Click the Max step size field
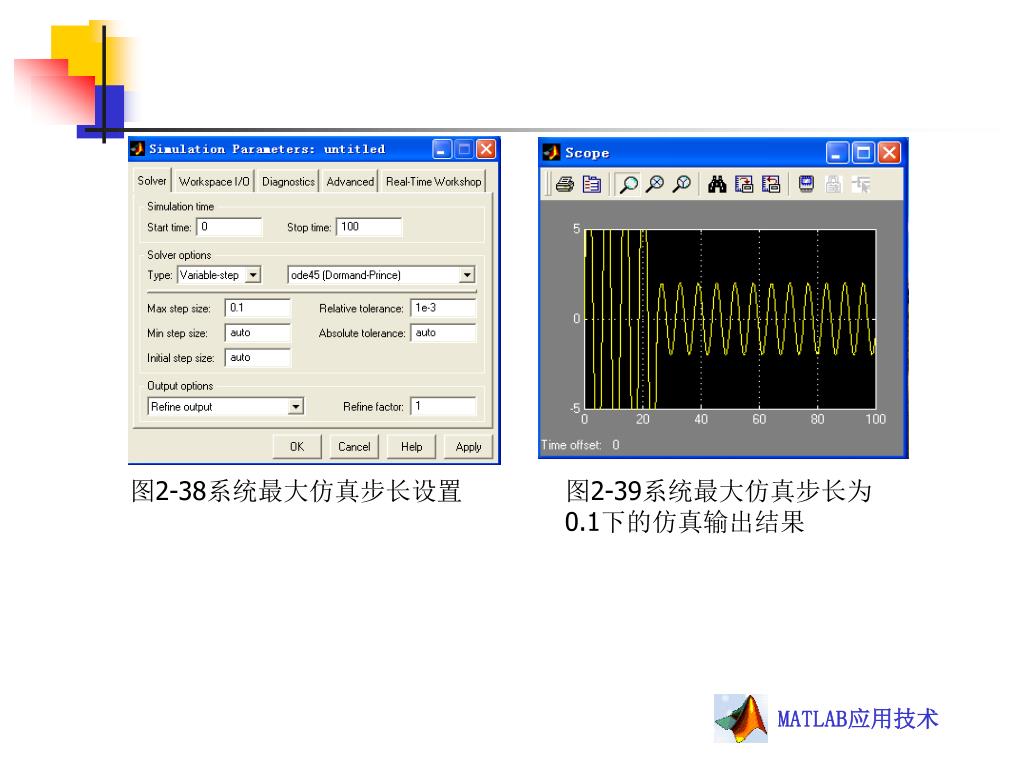Image resolution: width=1024 pixels, height=768 pixels. [x=258, y=308]
